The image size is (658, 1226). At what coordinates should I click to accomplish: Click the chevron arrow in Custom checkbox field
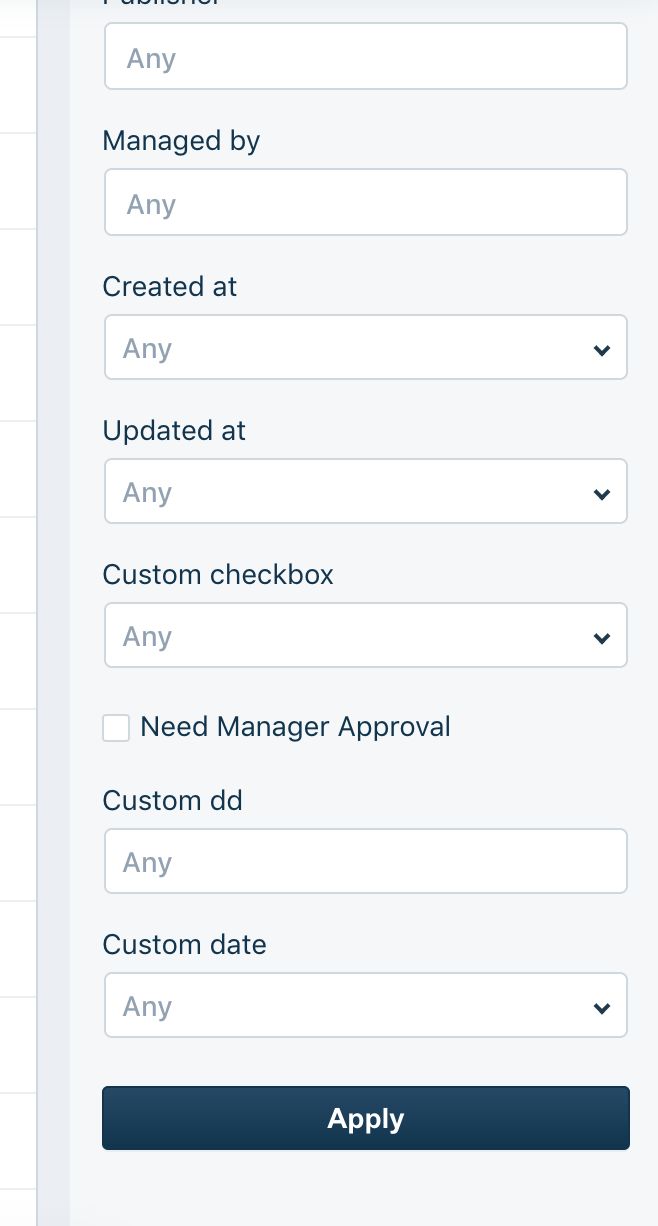point(601,637)
